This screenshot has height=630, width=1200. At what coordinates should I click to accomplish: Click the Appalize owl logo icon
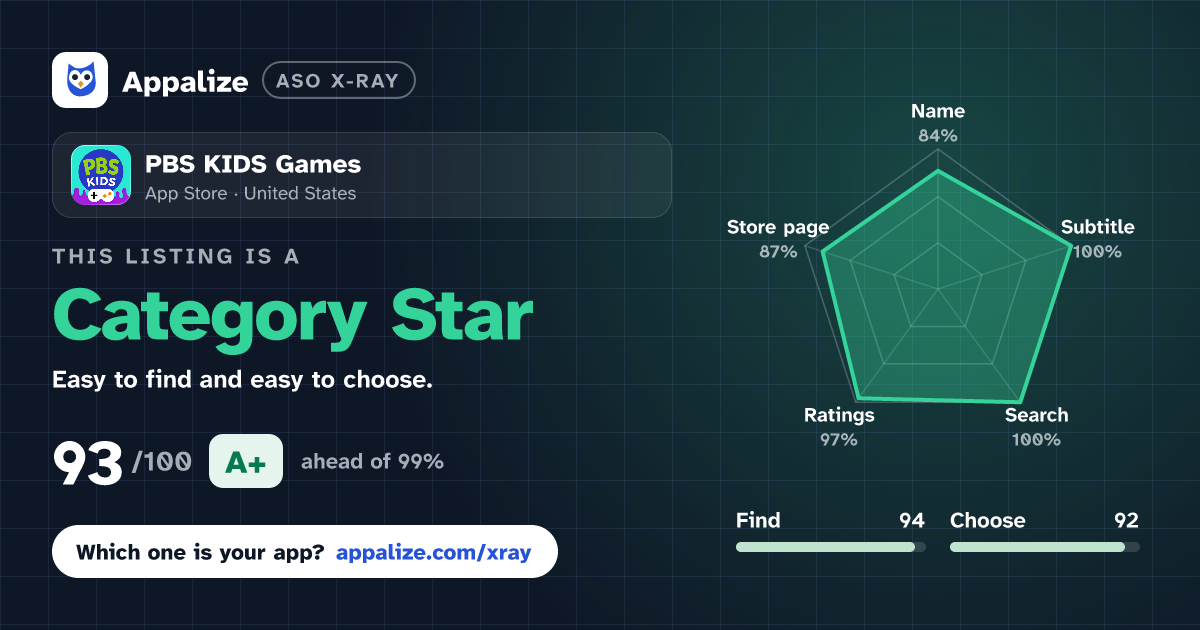click(80, 80)
